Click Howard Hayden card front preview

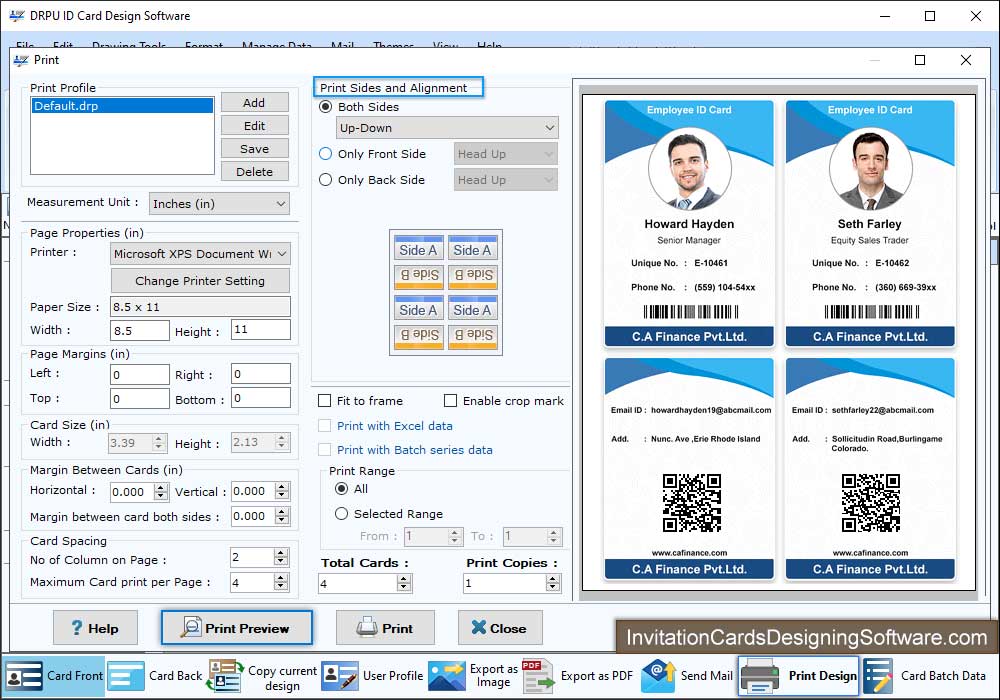(689, 224)
